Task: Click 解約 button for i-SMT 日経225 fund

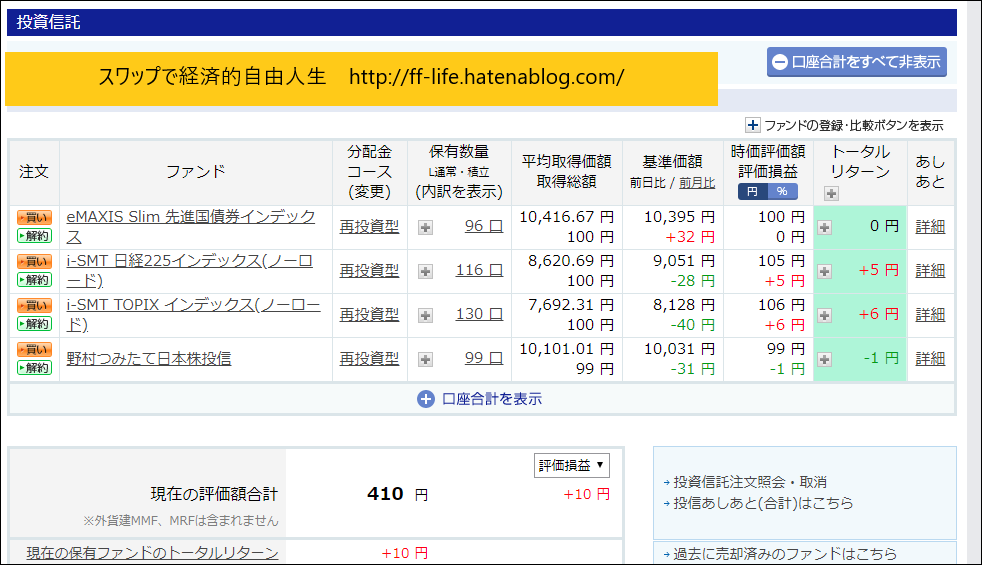Action: [34, 280]
